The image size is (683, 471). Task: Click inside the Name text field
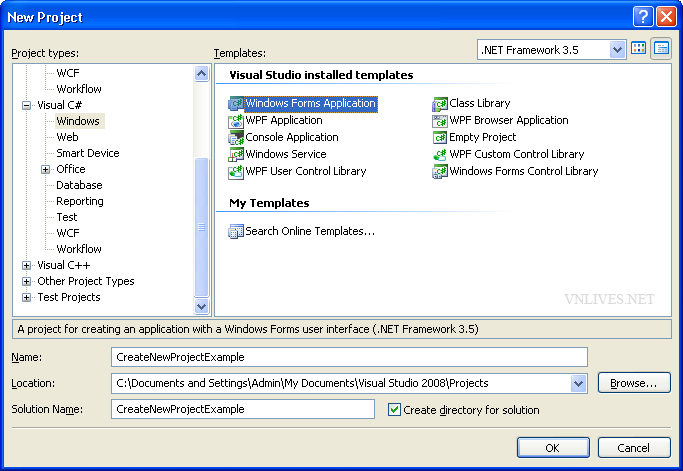click(349, 357)
